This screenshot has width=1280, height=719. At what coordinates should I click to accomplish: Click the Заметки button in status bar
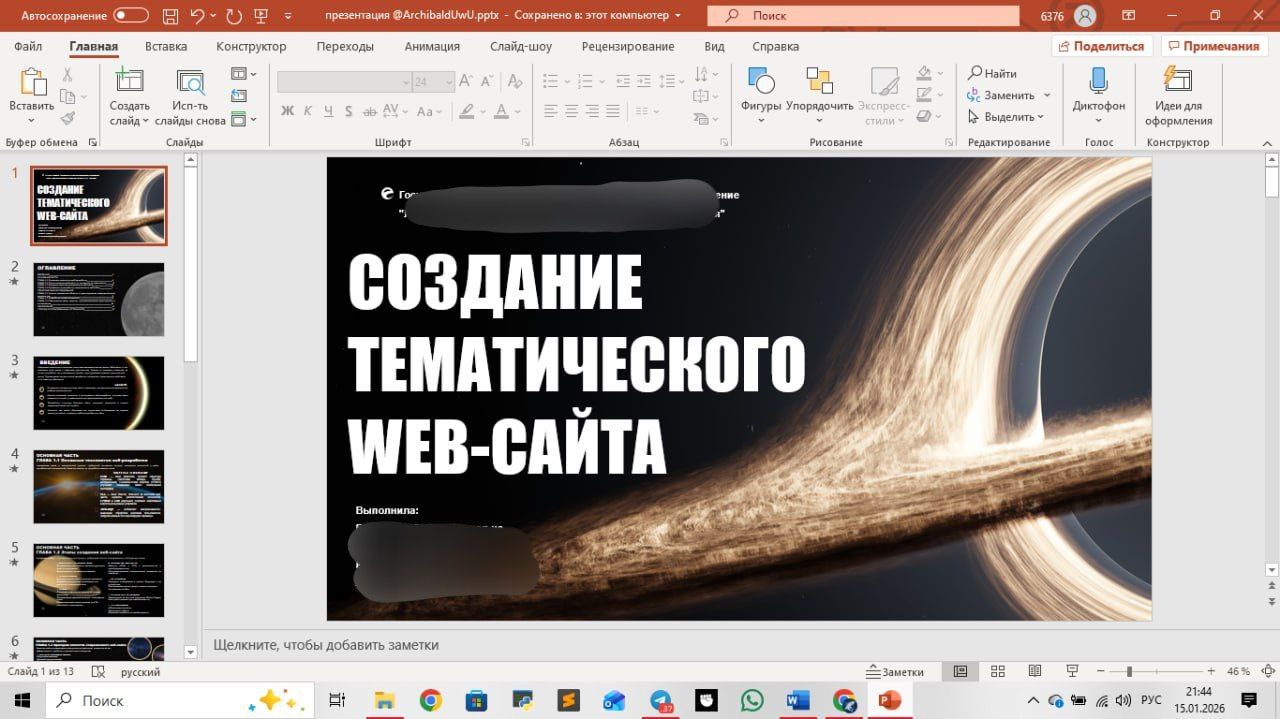point(896,672)
